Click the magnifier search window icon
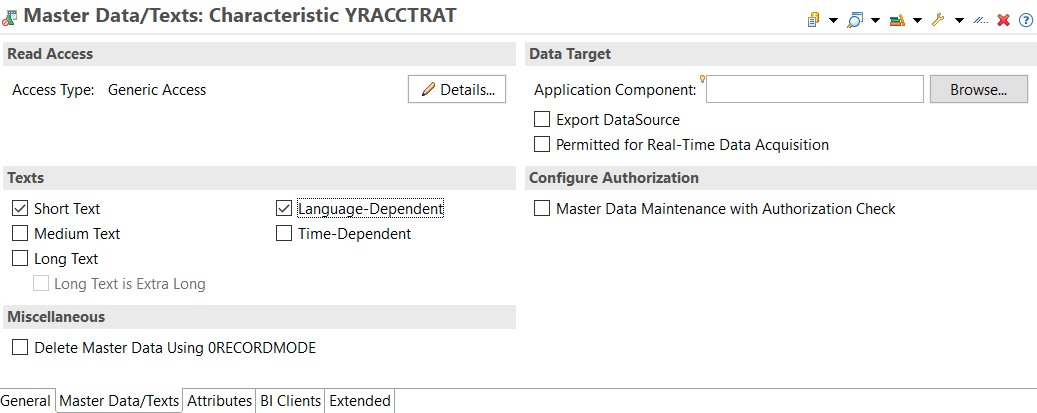 coord(856,19)
